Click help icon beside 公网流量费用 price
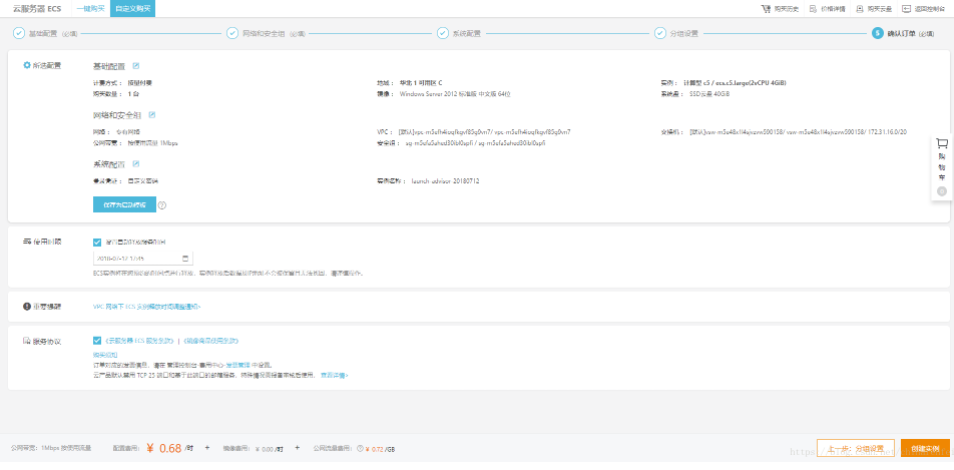 point(360,449)
